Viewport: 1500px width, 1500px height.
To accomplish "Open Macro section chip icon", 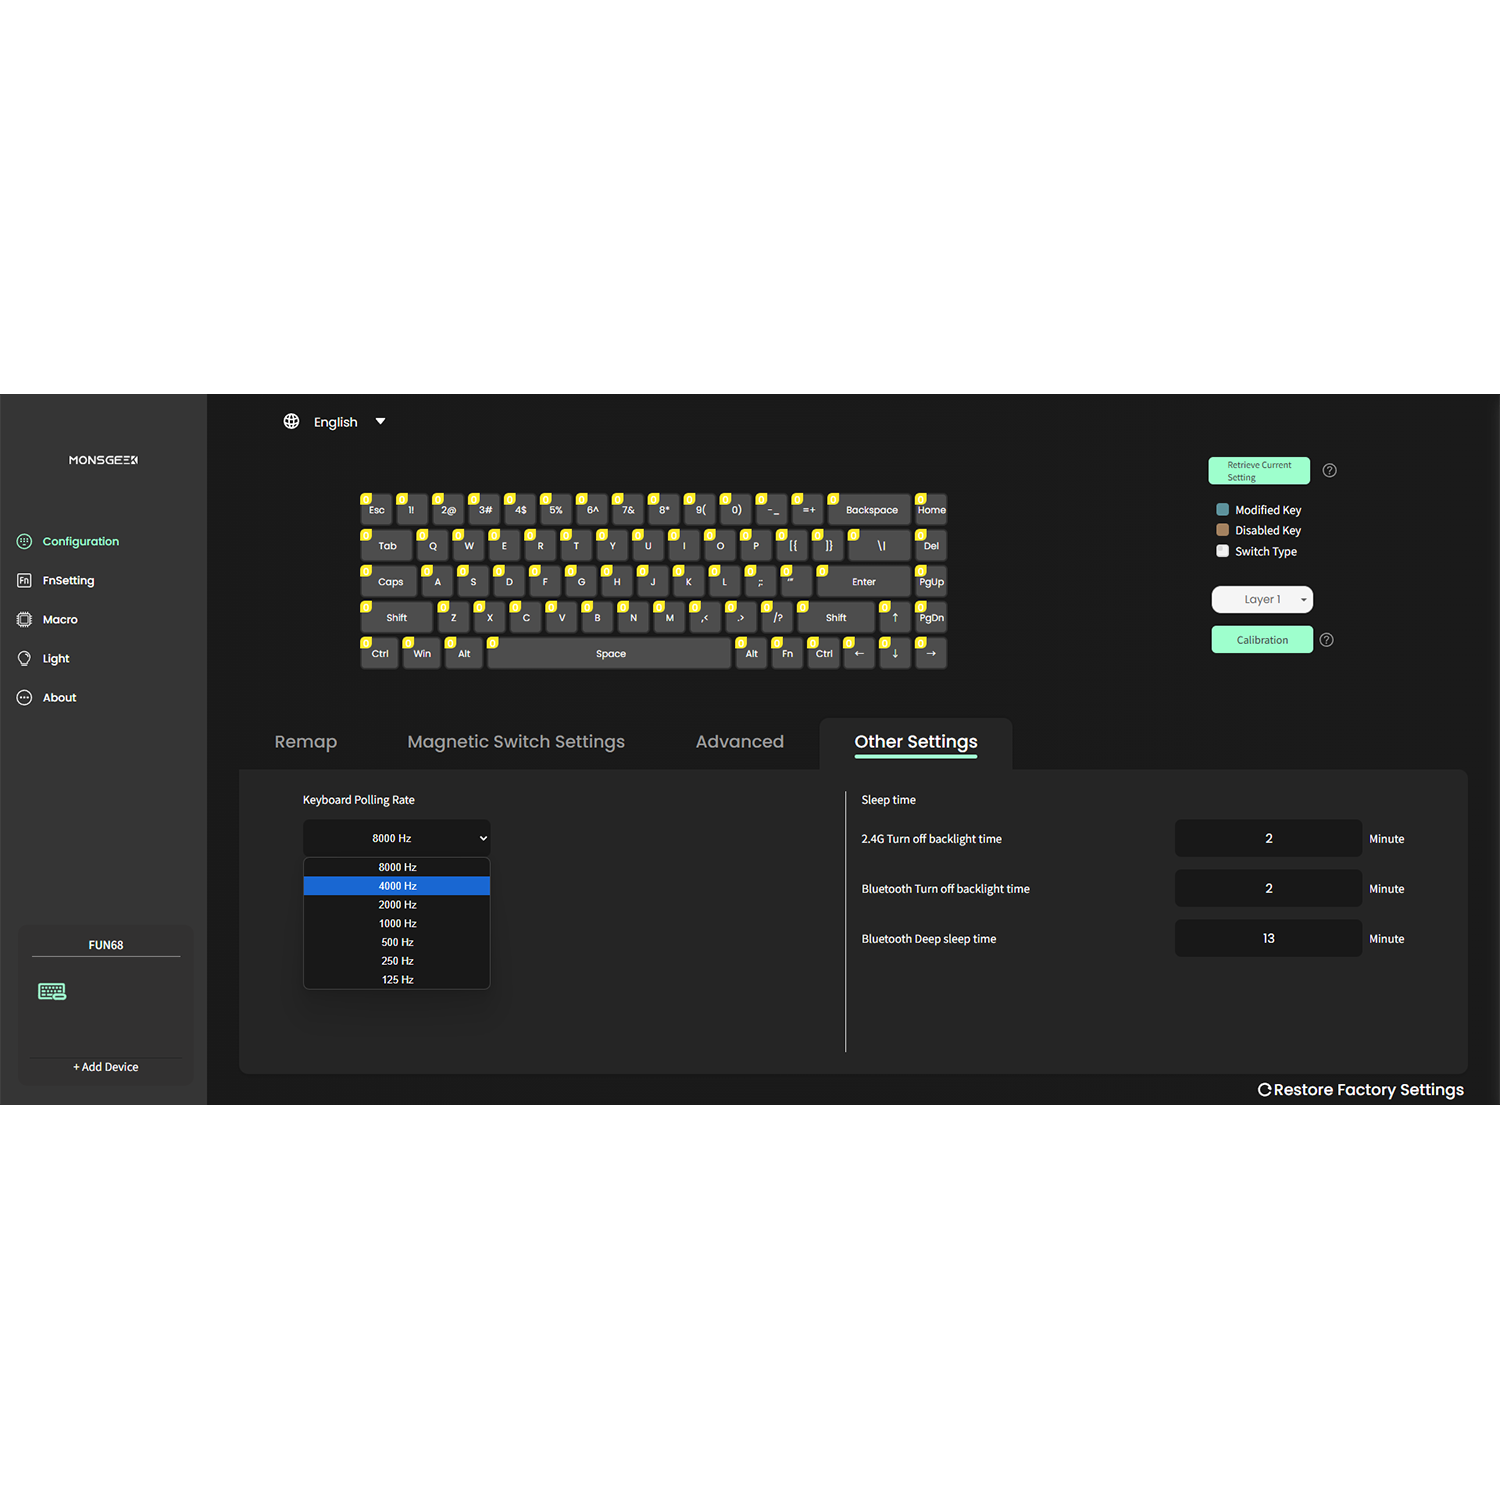I will point(25,619).
